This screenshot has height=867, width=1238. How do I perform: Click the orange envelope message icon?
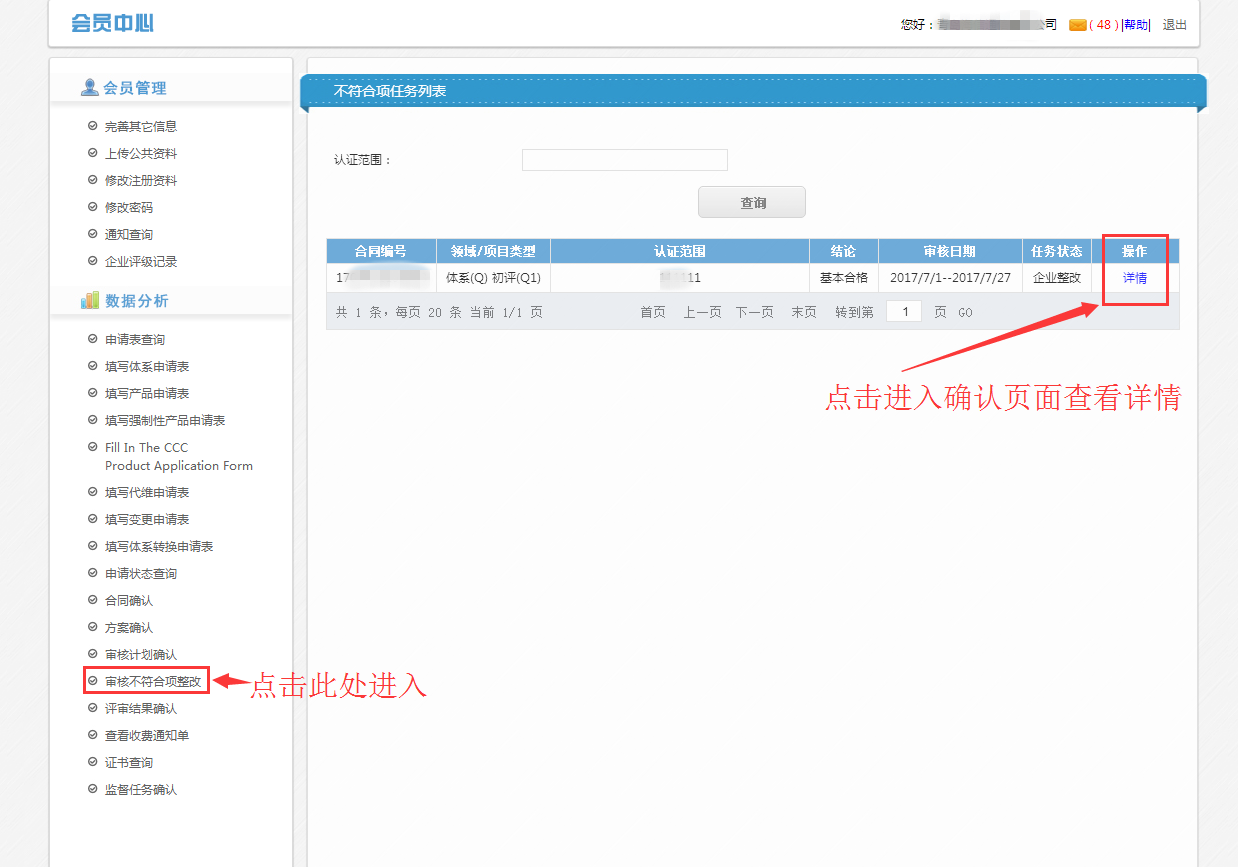point(1077,25)
